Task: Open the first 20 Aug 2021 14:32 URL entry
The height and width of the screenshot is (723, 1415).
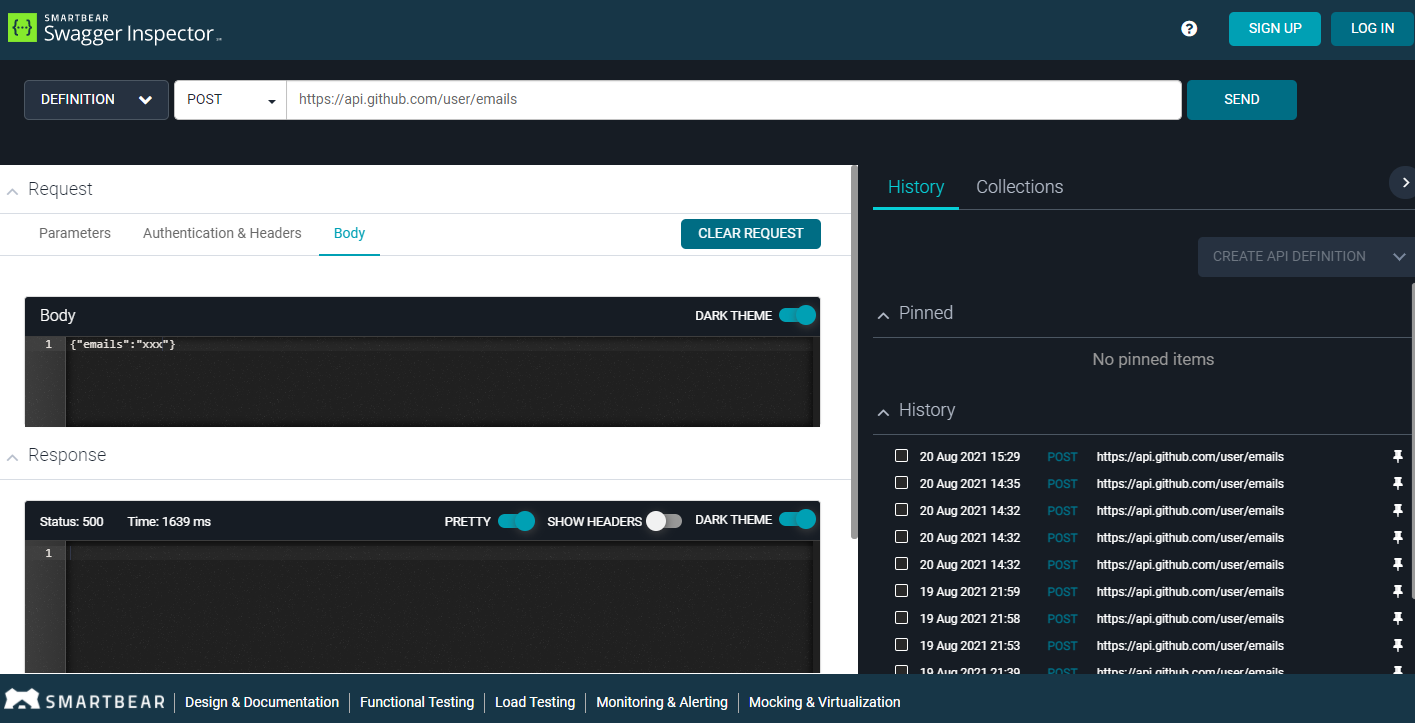Action: coord(1190,511)
